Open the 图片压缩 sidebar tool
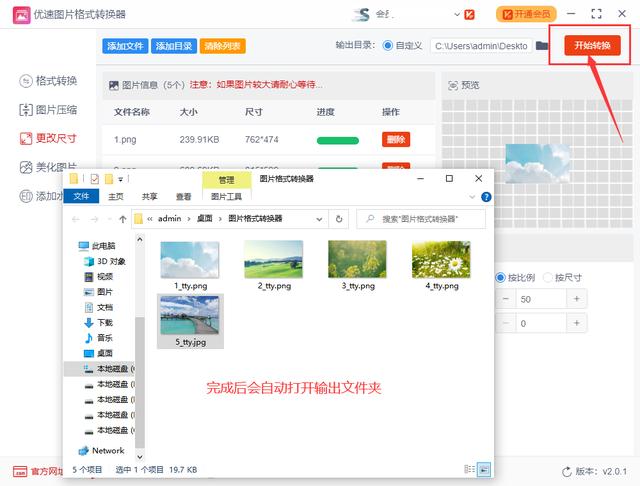 [48, 110]
